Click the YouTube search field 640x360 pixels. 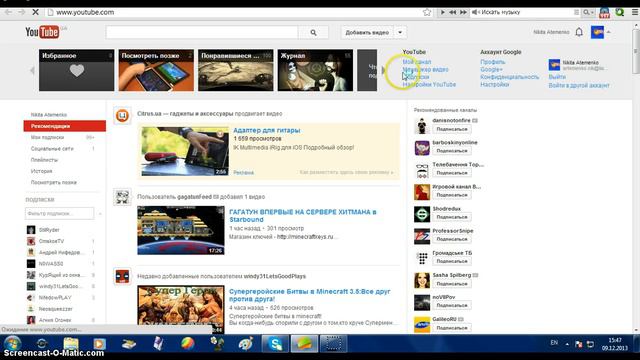[x=202, y=32]
